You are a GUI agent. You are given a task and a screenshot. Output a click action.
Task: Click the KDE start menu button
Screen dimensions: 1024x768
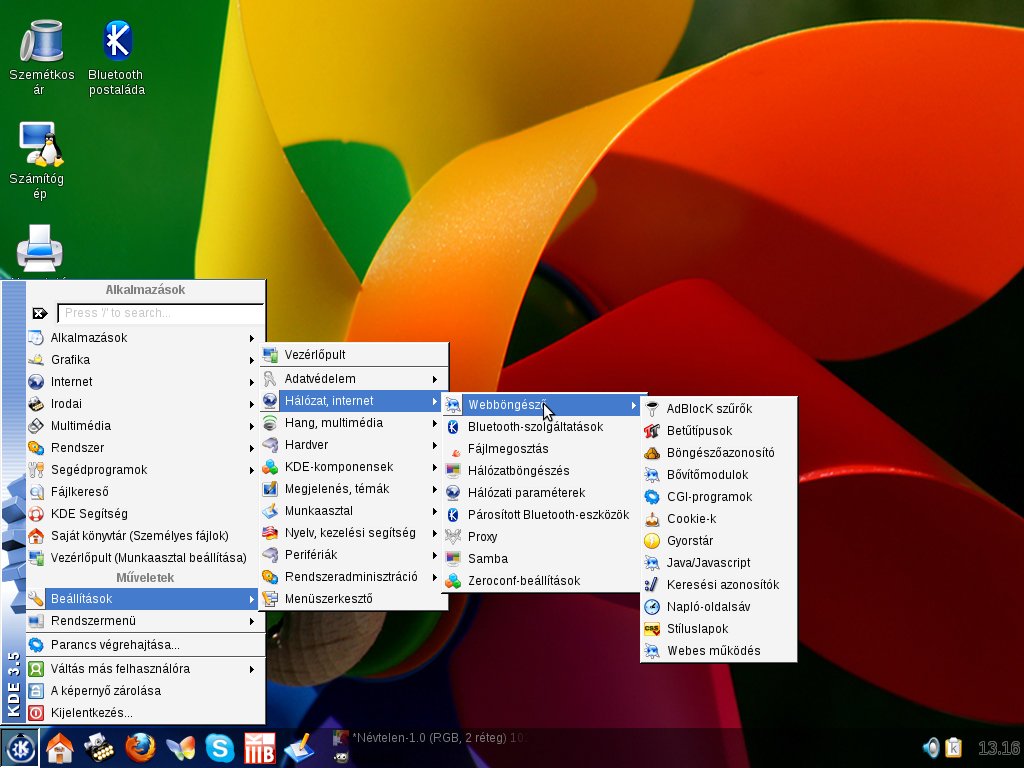[19, 747]
